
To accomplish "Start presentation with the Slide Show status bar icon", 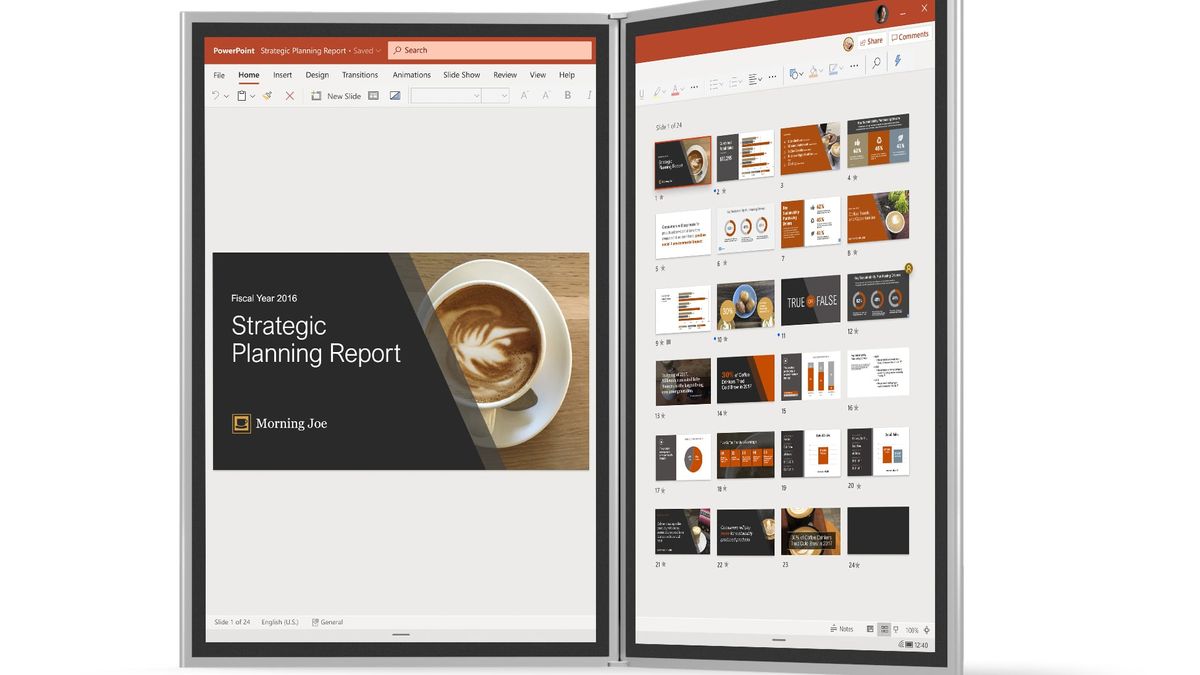I will coord(896,629).
